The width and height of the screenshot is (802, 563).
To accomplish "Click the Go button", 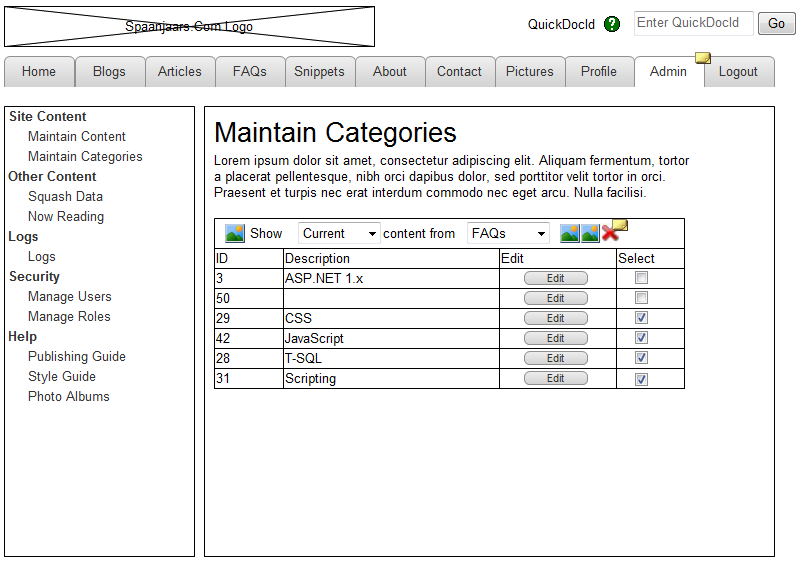I will [x=776, y=24].
